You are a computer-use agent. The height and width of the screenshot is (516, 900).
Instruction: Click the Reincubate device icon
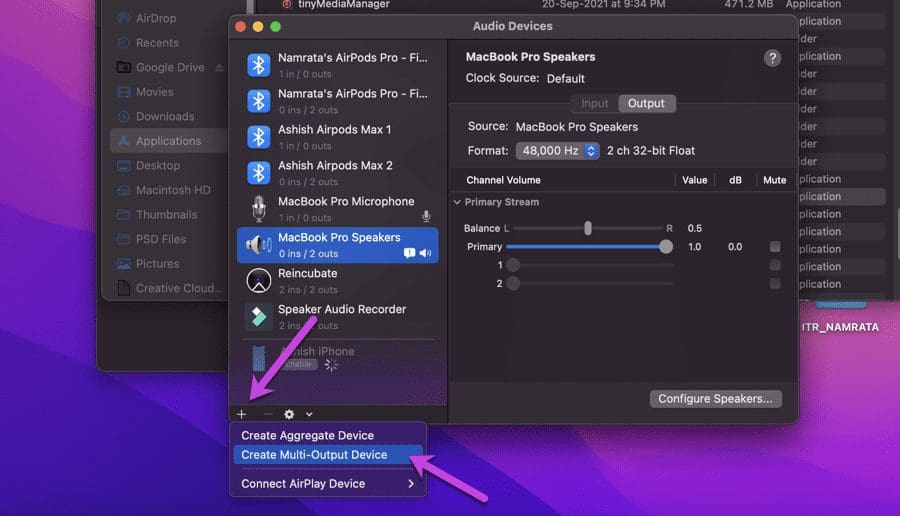(x=259, y=281)
